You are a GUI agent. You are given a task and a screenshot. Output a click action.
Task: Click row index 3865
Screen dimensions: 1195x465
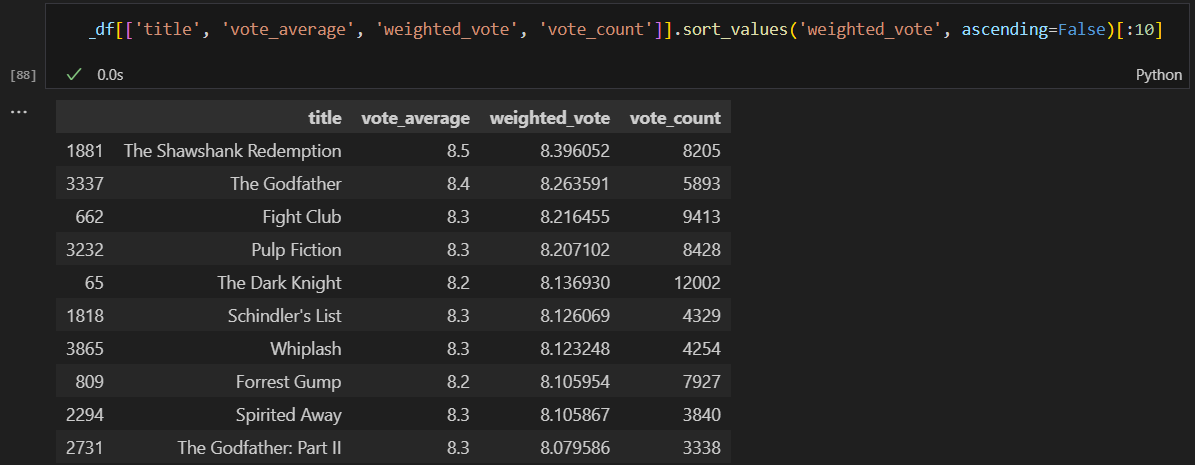pyautogui.click(x=85, y=348)
